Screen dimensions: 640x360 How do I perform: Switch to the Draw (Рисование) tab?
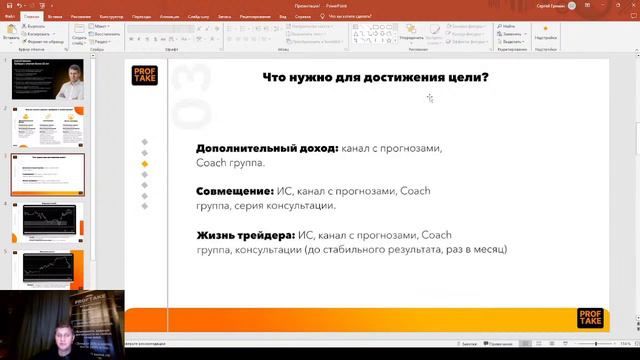point(80,17)
